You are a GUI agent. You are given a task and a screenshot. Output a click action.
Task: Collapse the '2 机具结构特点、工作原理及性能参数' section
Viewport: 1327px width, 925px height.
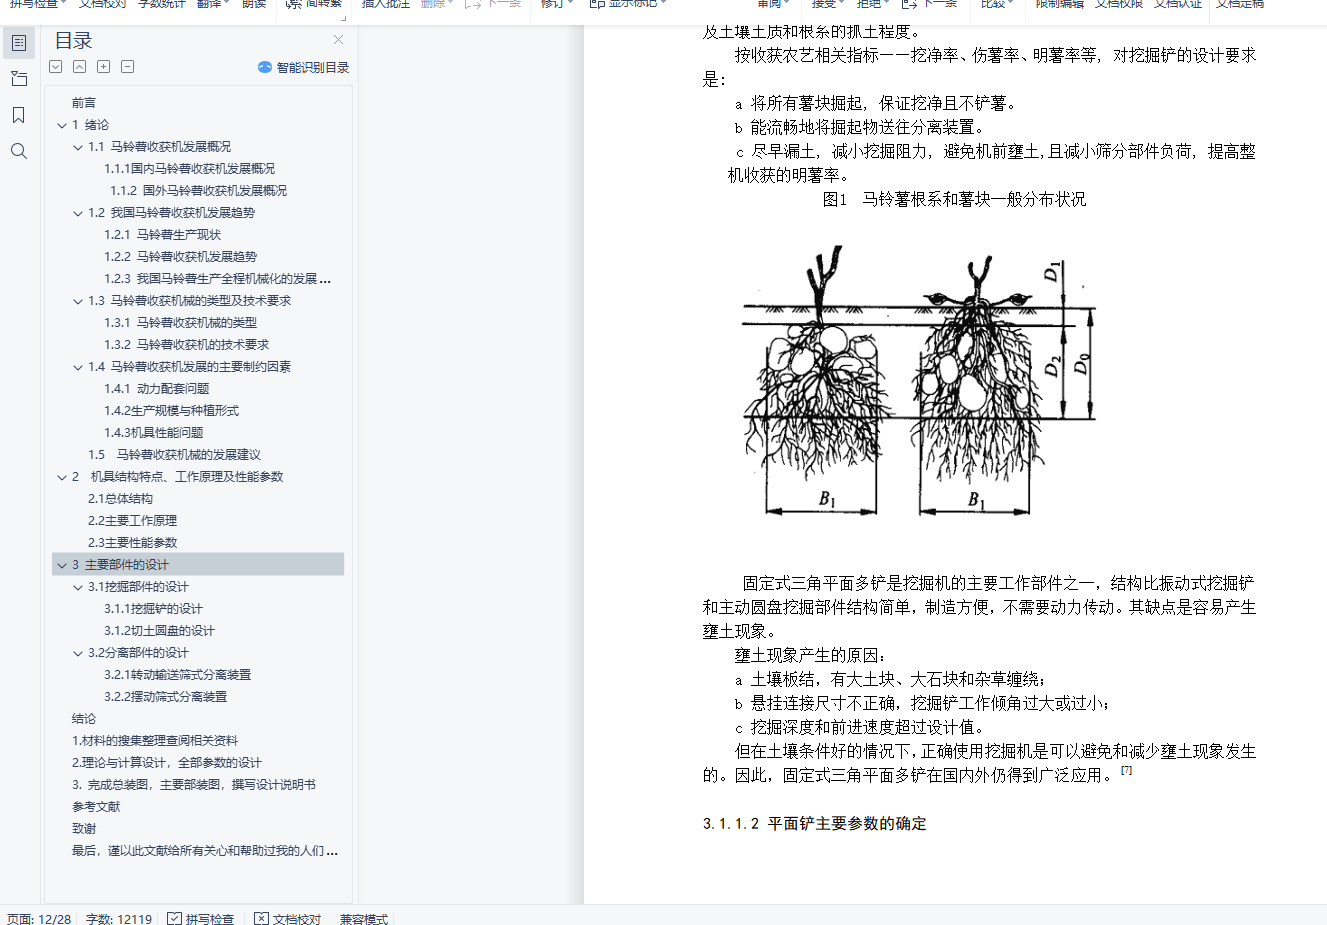coord(62,477)
